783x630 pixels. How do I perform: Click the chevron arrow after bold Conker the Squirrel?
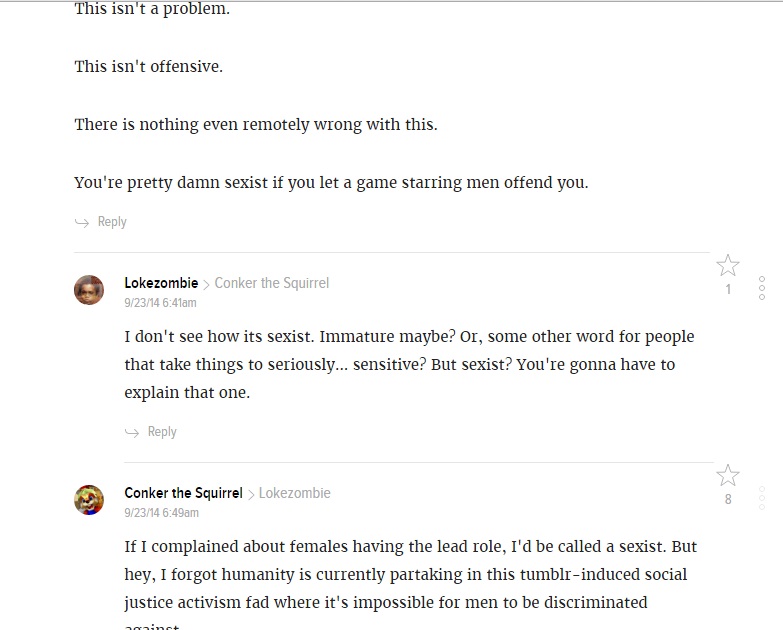[251, 494]
